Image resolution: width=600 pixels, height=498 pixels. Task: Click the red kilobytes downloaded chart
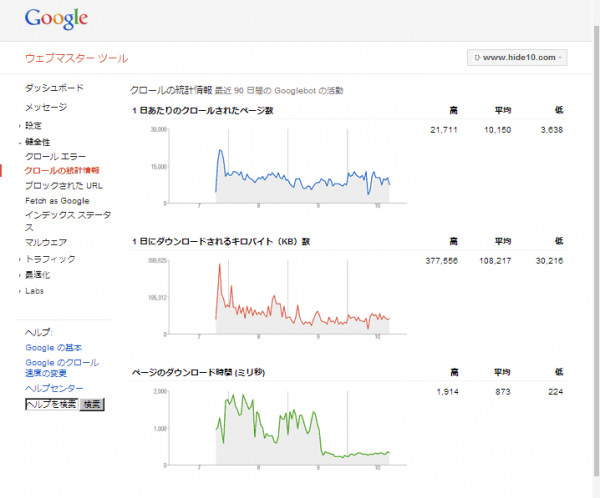[x=287, y=298]
